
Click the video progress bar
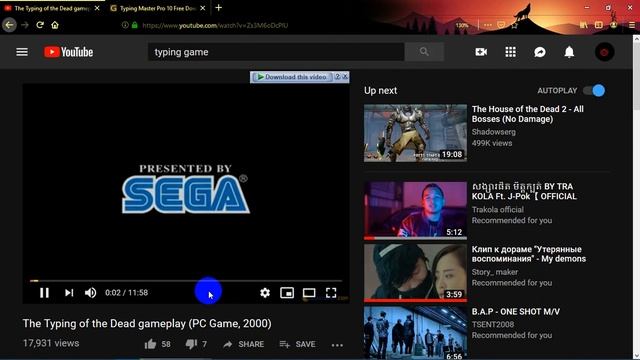coord(186,281)
